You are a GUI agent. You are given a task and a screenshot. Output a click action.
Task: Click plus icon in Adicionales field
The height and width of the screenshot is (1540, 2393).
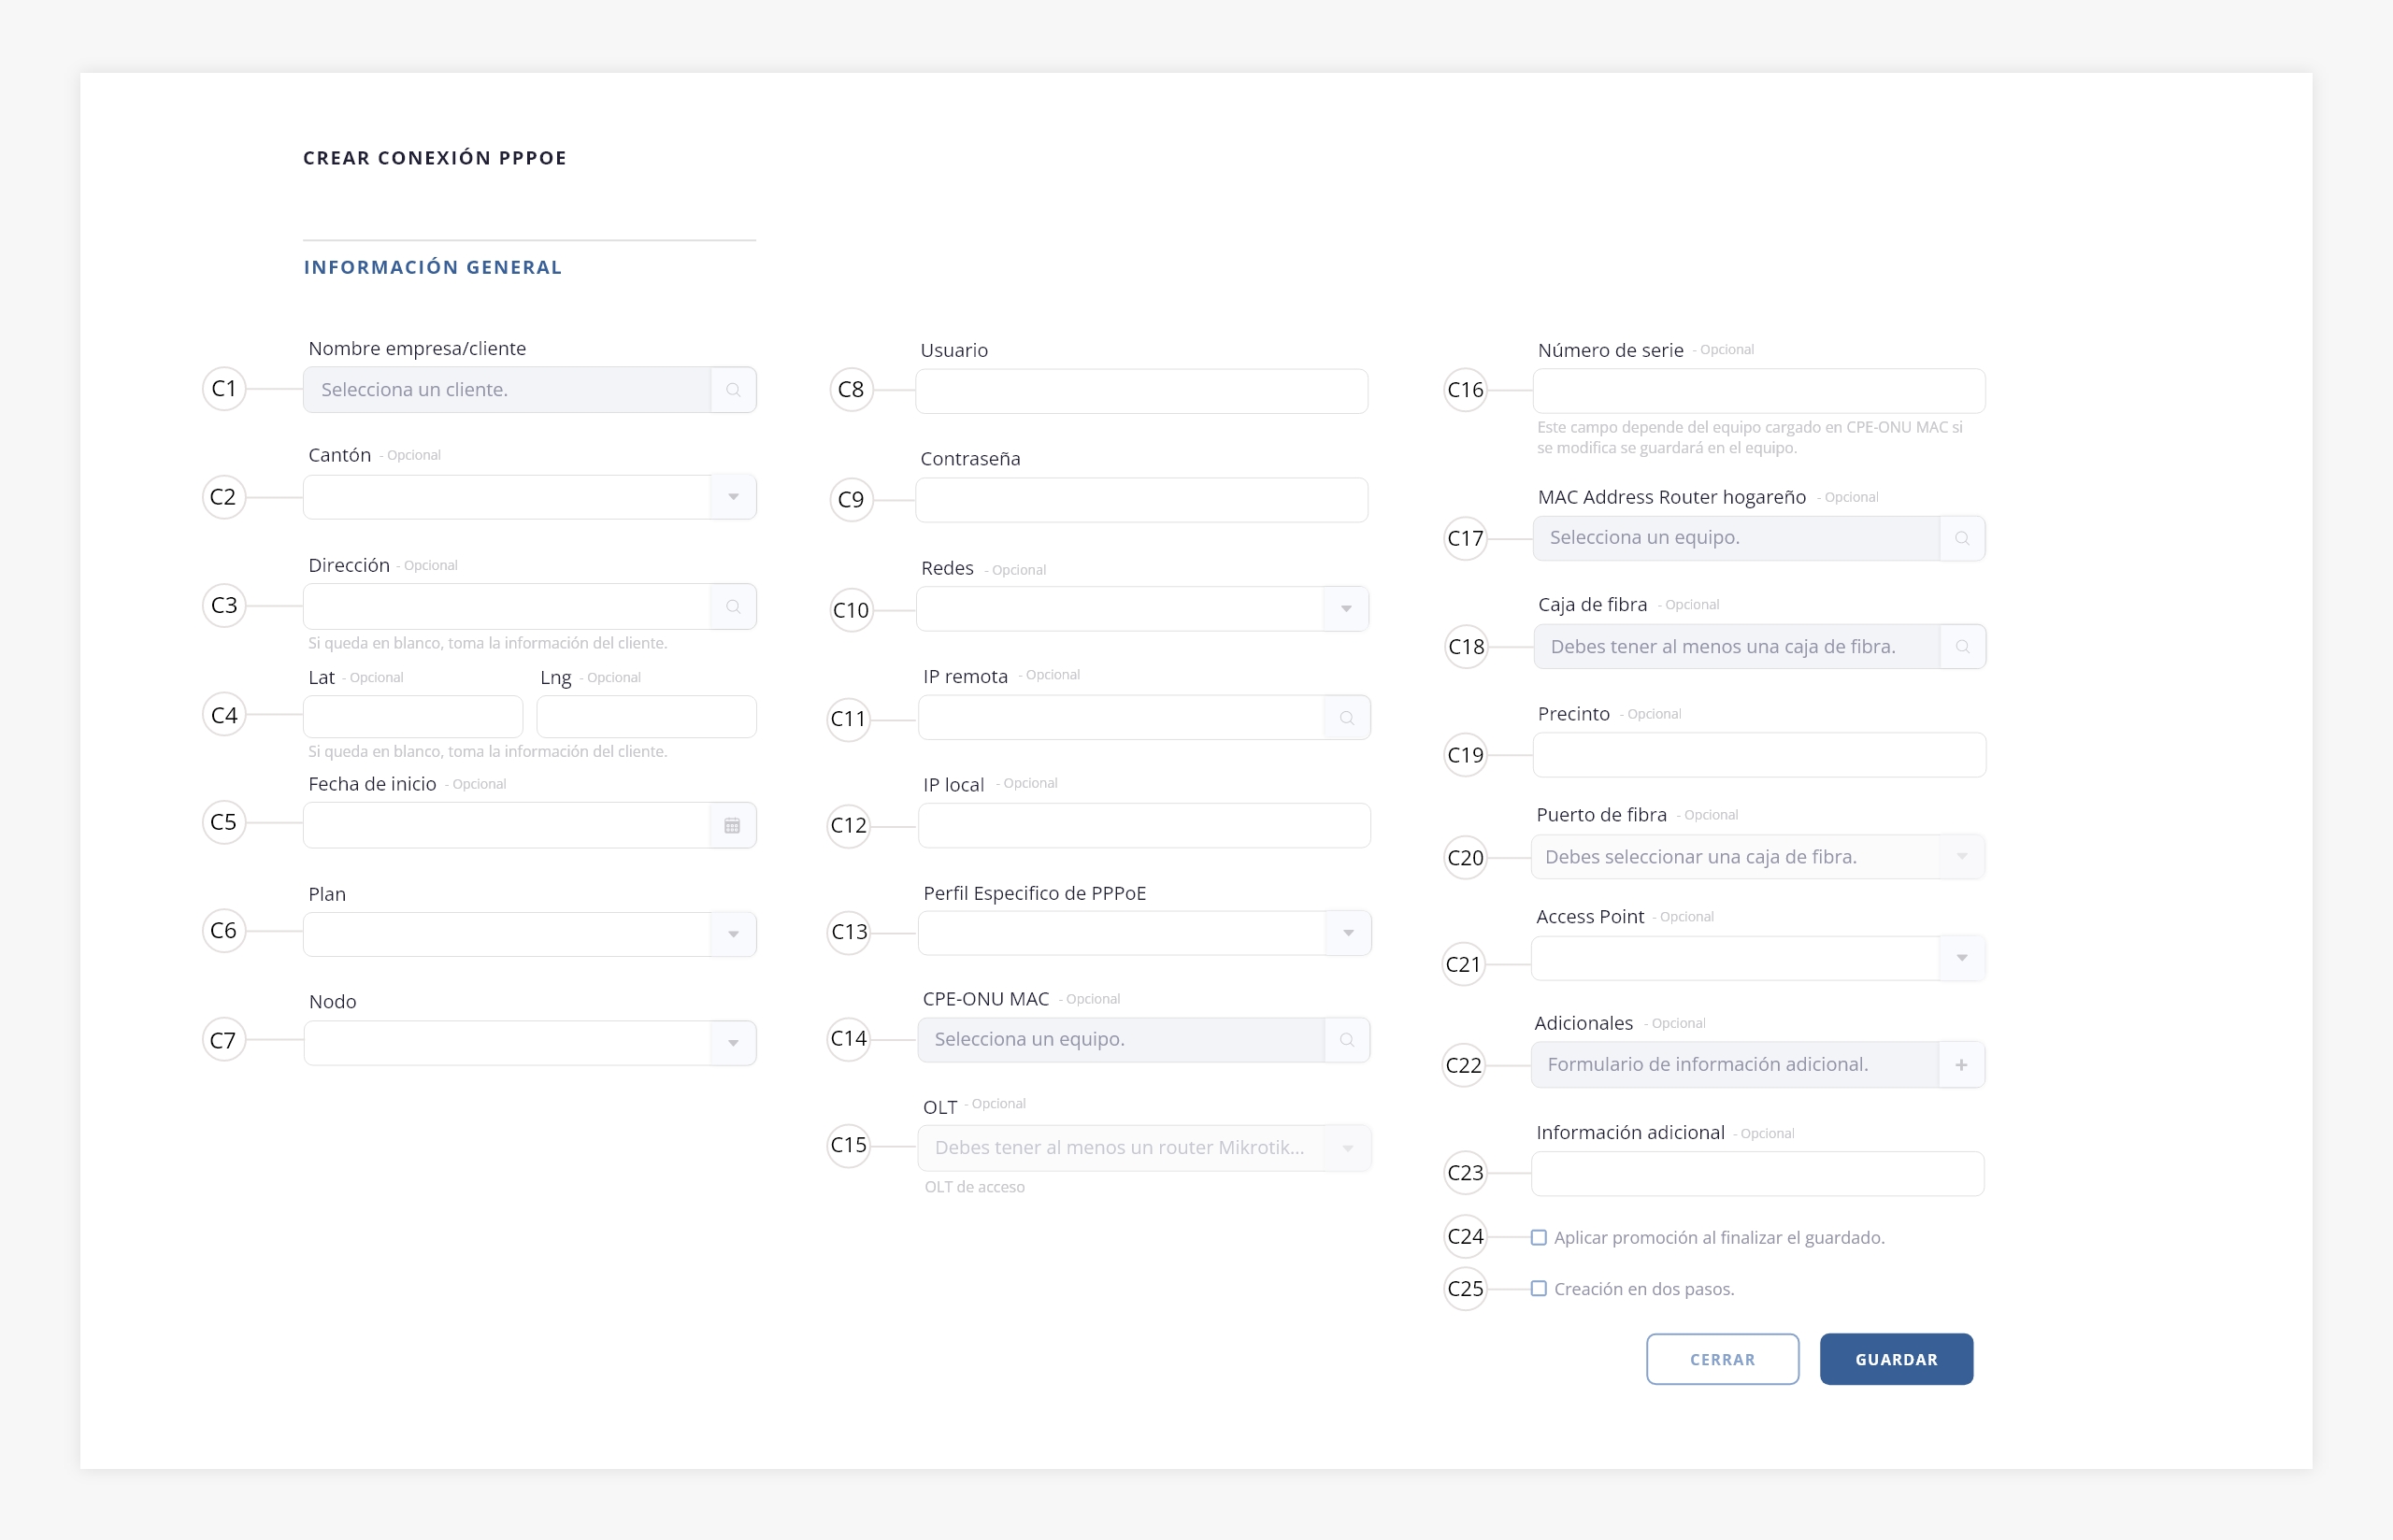pyautogui.click(x=1961, y=1065)
